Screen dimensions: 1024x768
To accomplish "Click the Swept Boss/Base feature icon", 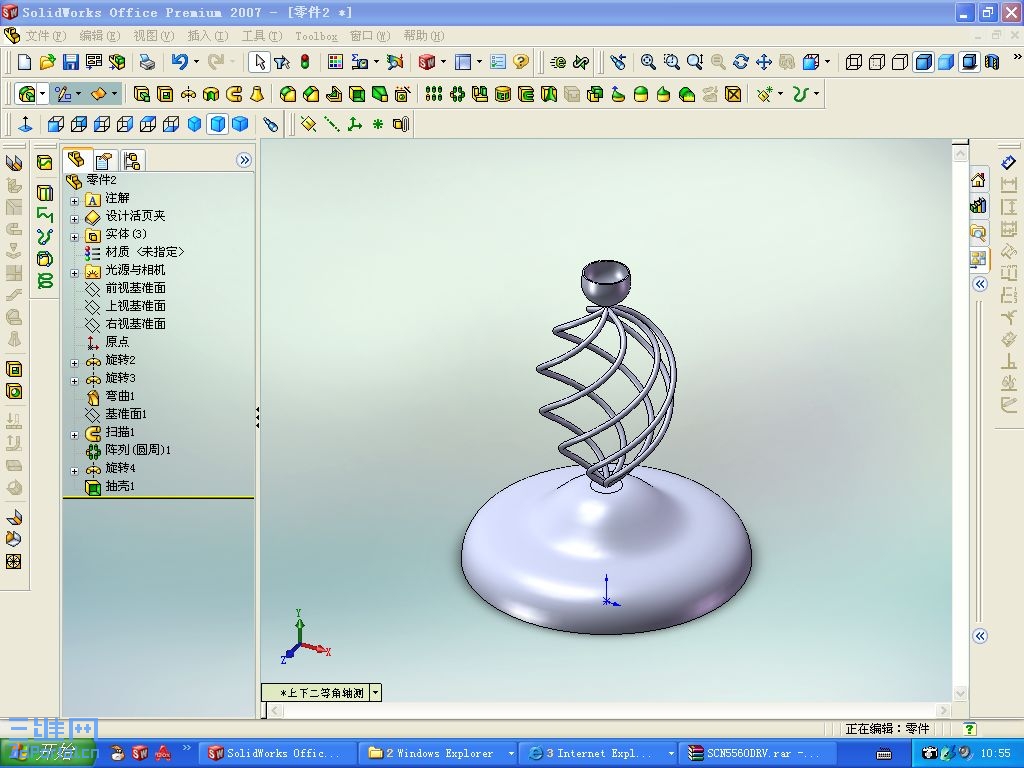I will [x=234, y=94].
